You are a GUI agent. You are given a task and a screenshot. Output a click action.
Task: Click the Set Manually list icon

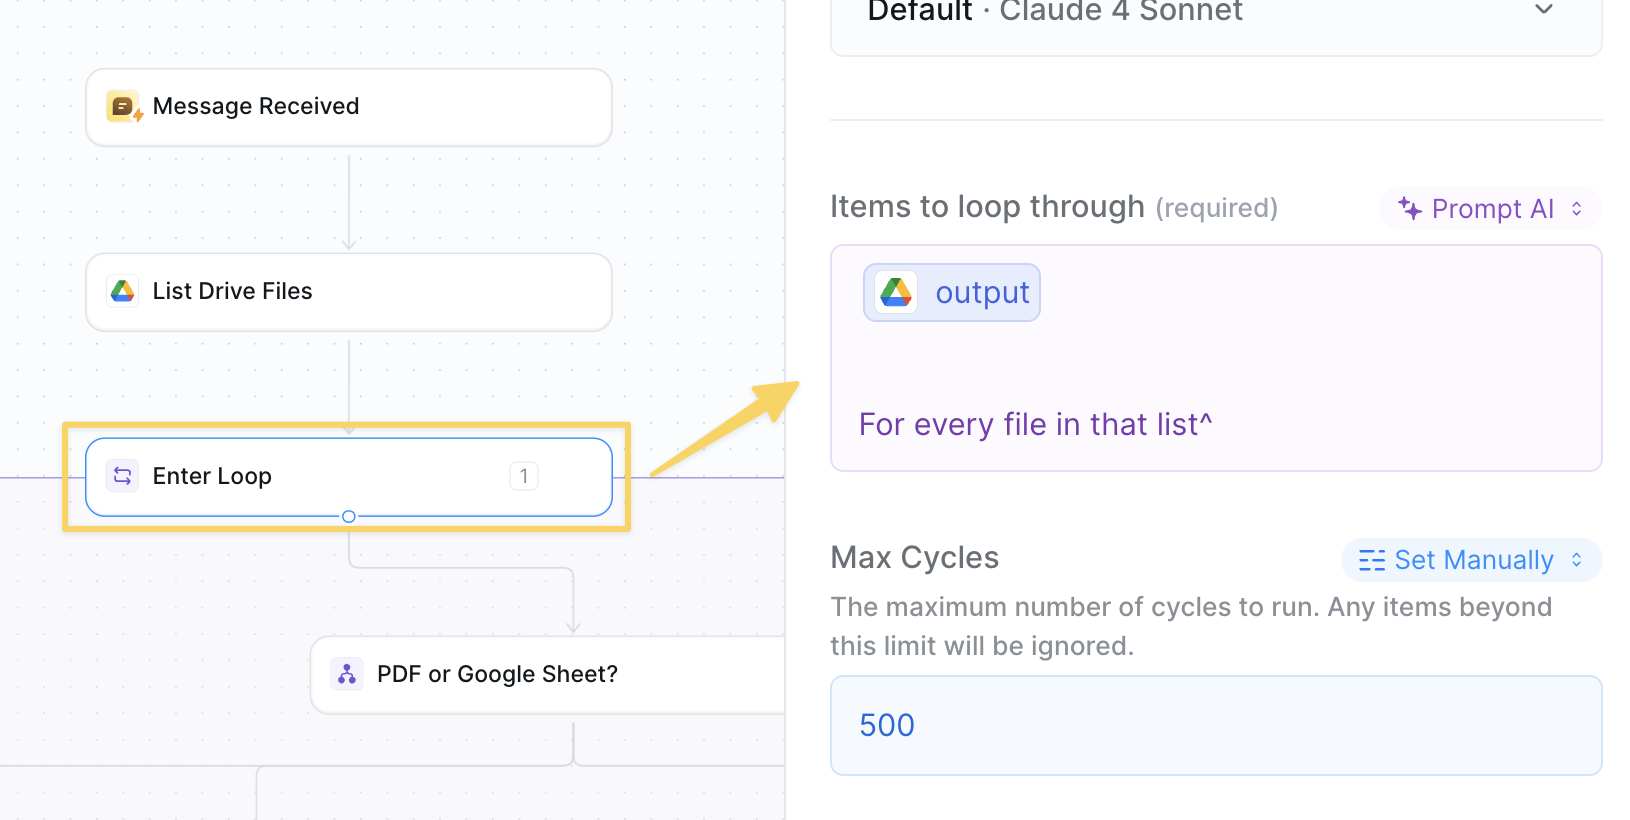(x=1372, y=560)
